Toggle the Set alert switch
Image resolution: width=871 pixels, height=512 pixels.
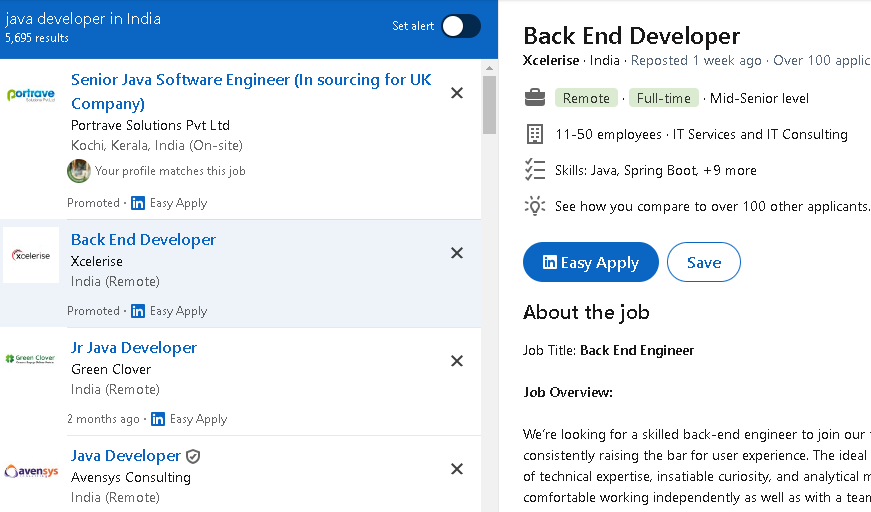pos(461,26)
